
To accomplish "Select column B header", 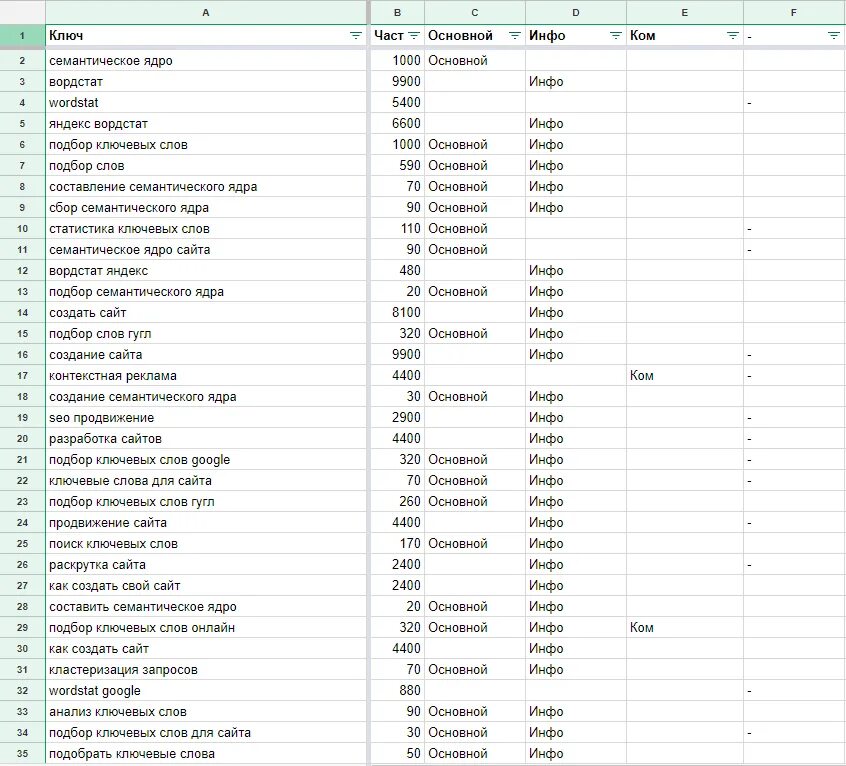I will click(x=398, y=12).
